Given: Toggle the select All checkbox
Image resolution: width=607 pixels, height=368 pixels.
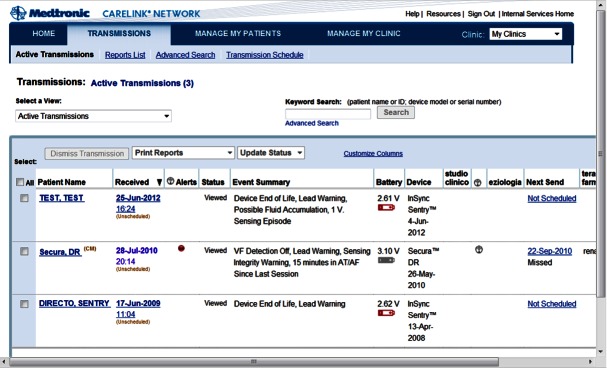Looking at the screenshot, I should tap(20, 182).
